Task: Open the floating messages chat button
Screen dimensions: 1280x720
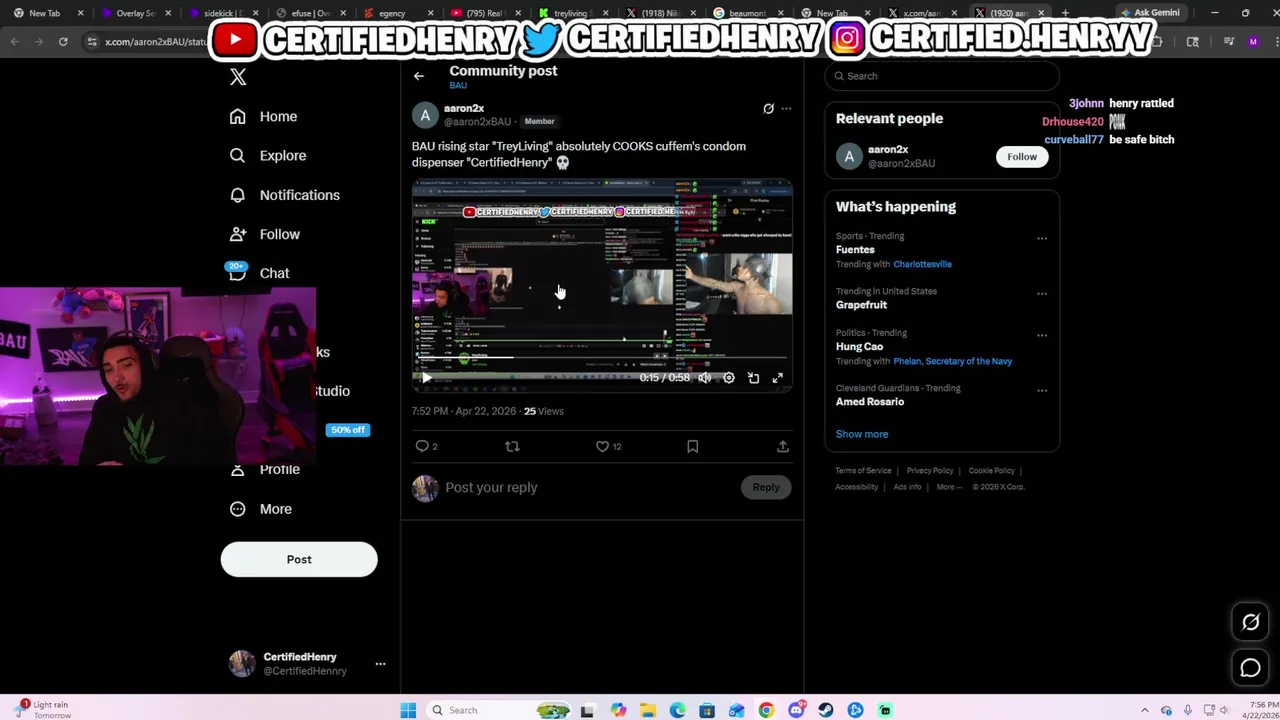Action: 1250,668
